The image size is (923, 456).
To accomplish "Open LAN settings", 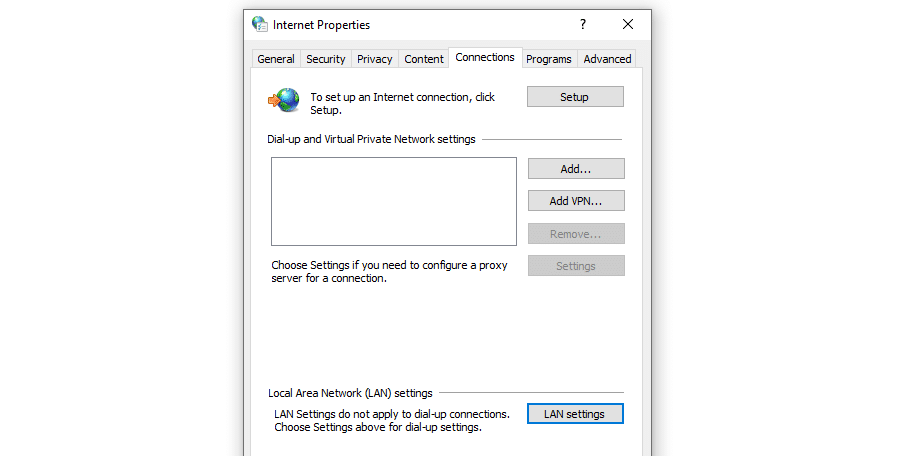I will click(x=574, y=414).
